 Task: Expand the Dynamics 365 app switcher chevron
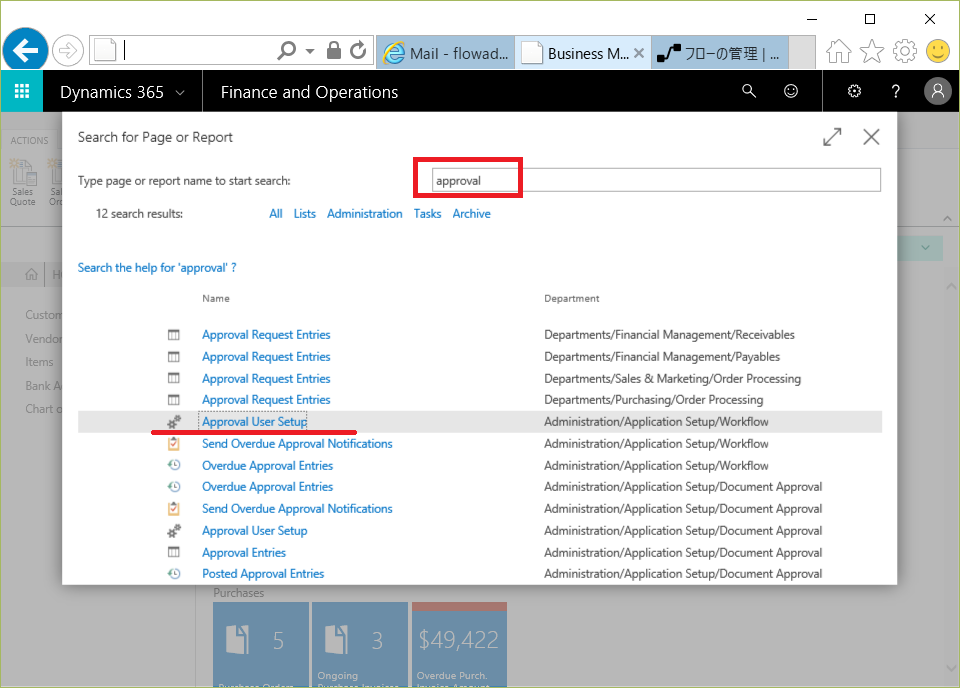point(180,92)
